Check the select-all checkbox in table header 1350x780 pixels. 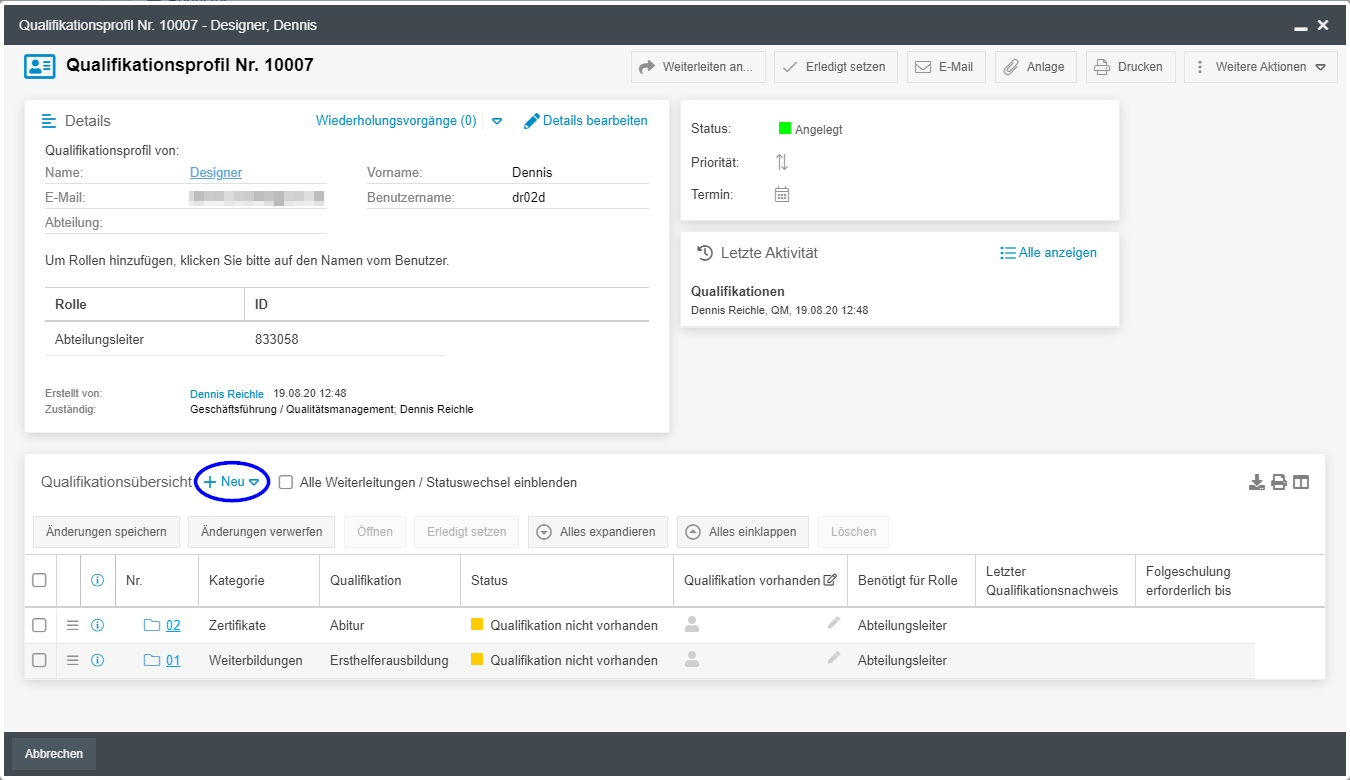tap(39, 580)
